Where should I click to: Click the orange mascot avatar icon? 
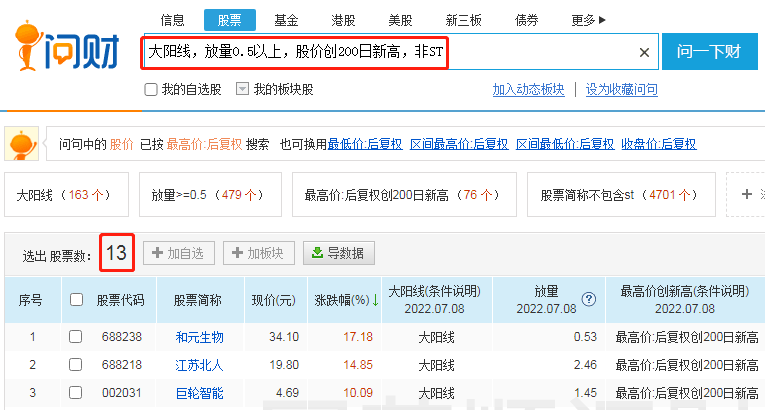pos(22,144)
